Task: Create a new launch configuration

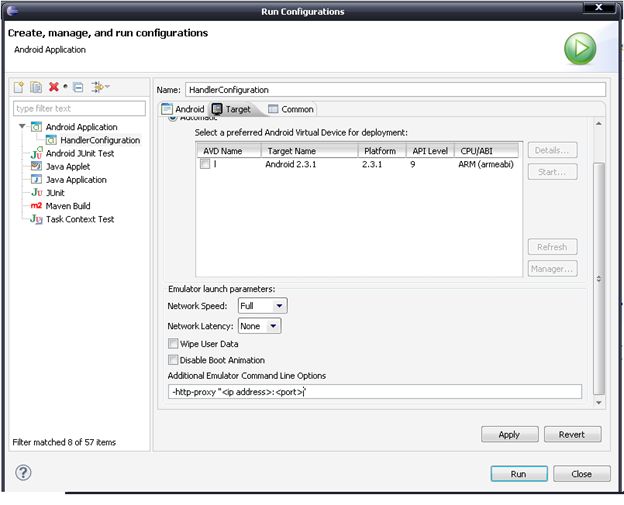Action: (18, 87)
